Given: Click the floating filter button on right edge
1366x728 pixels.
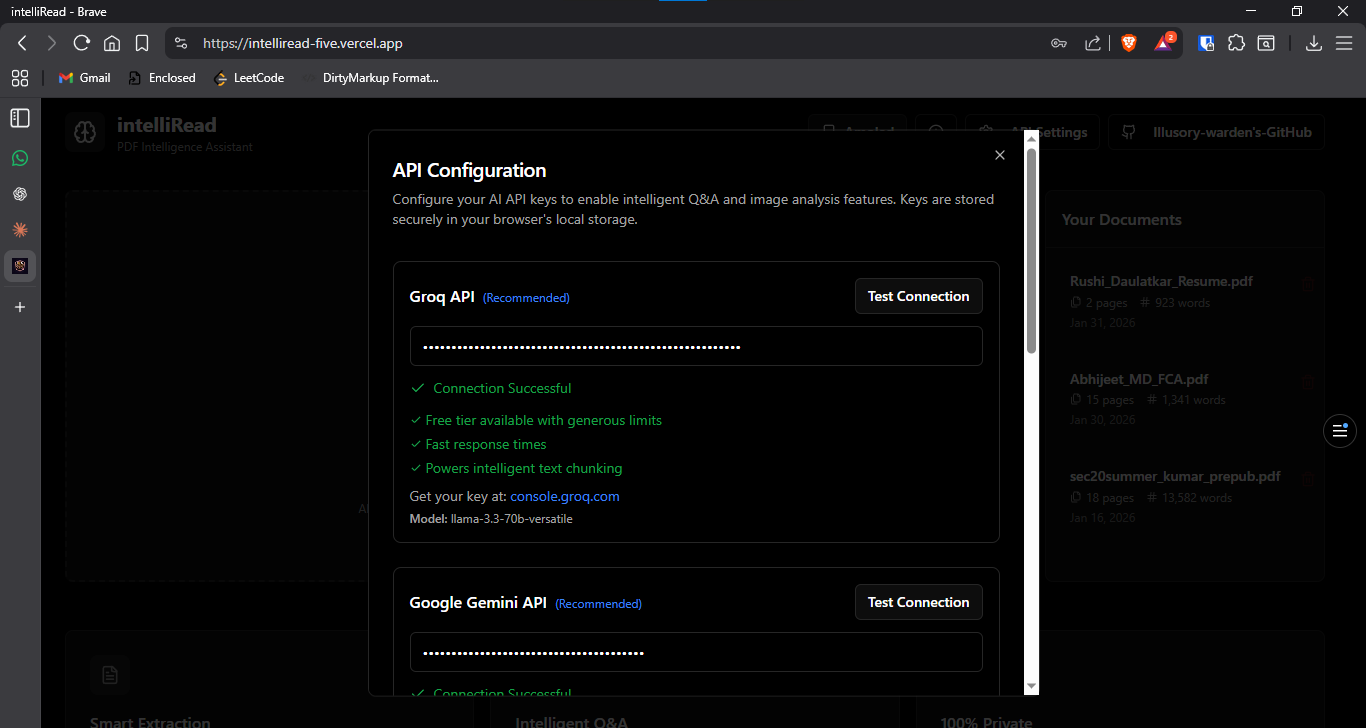Looking at the screenshot, I should pos(1340,431).
